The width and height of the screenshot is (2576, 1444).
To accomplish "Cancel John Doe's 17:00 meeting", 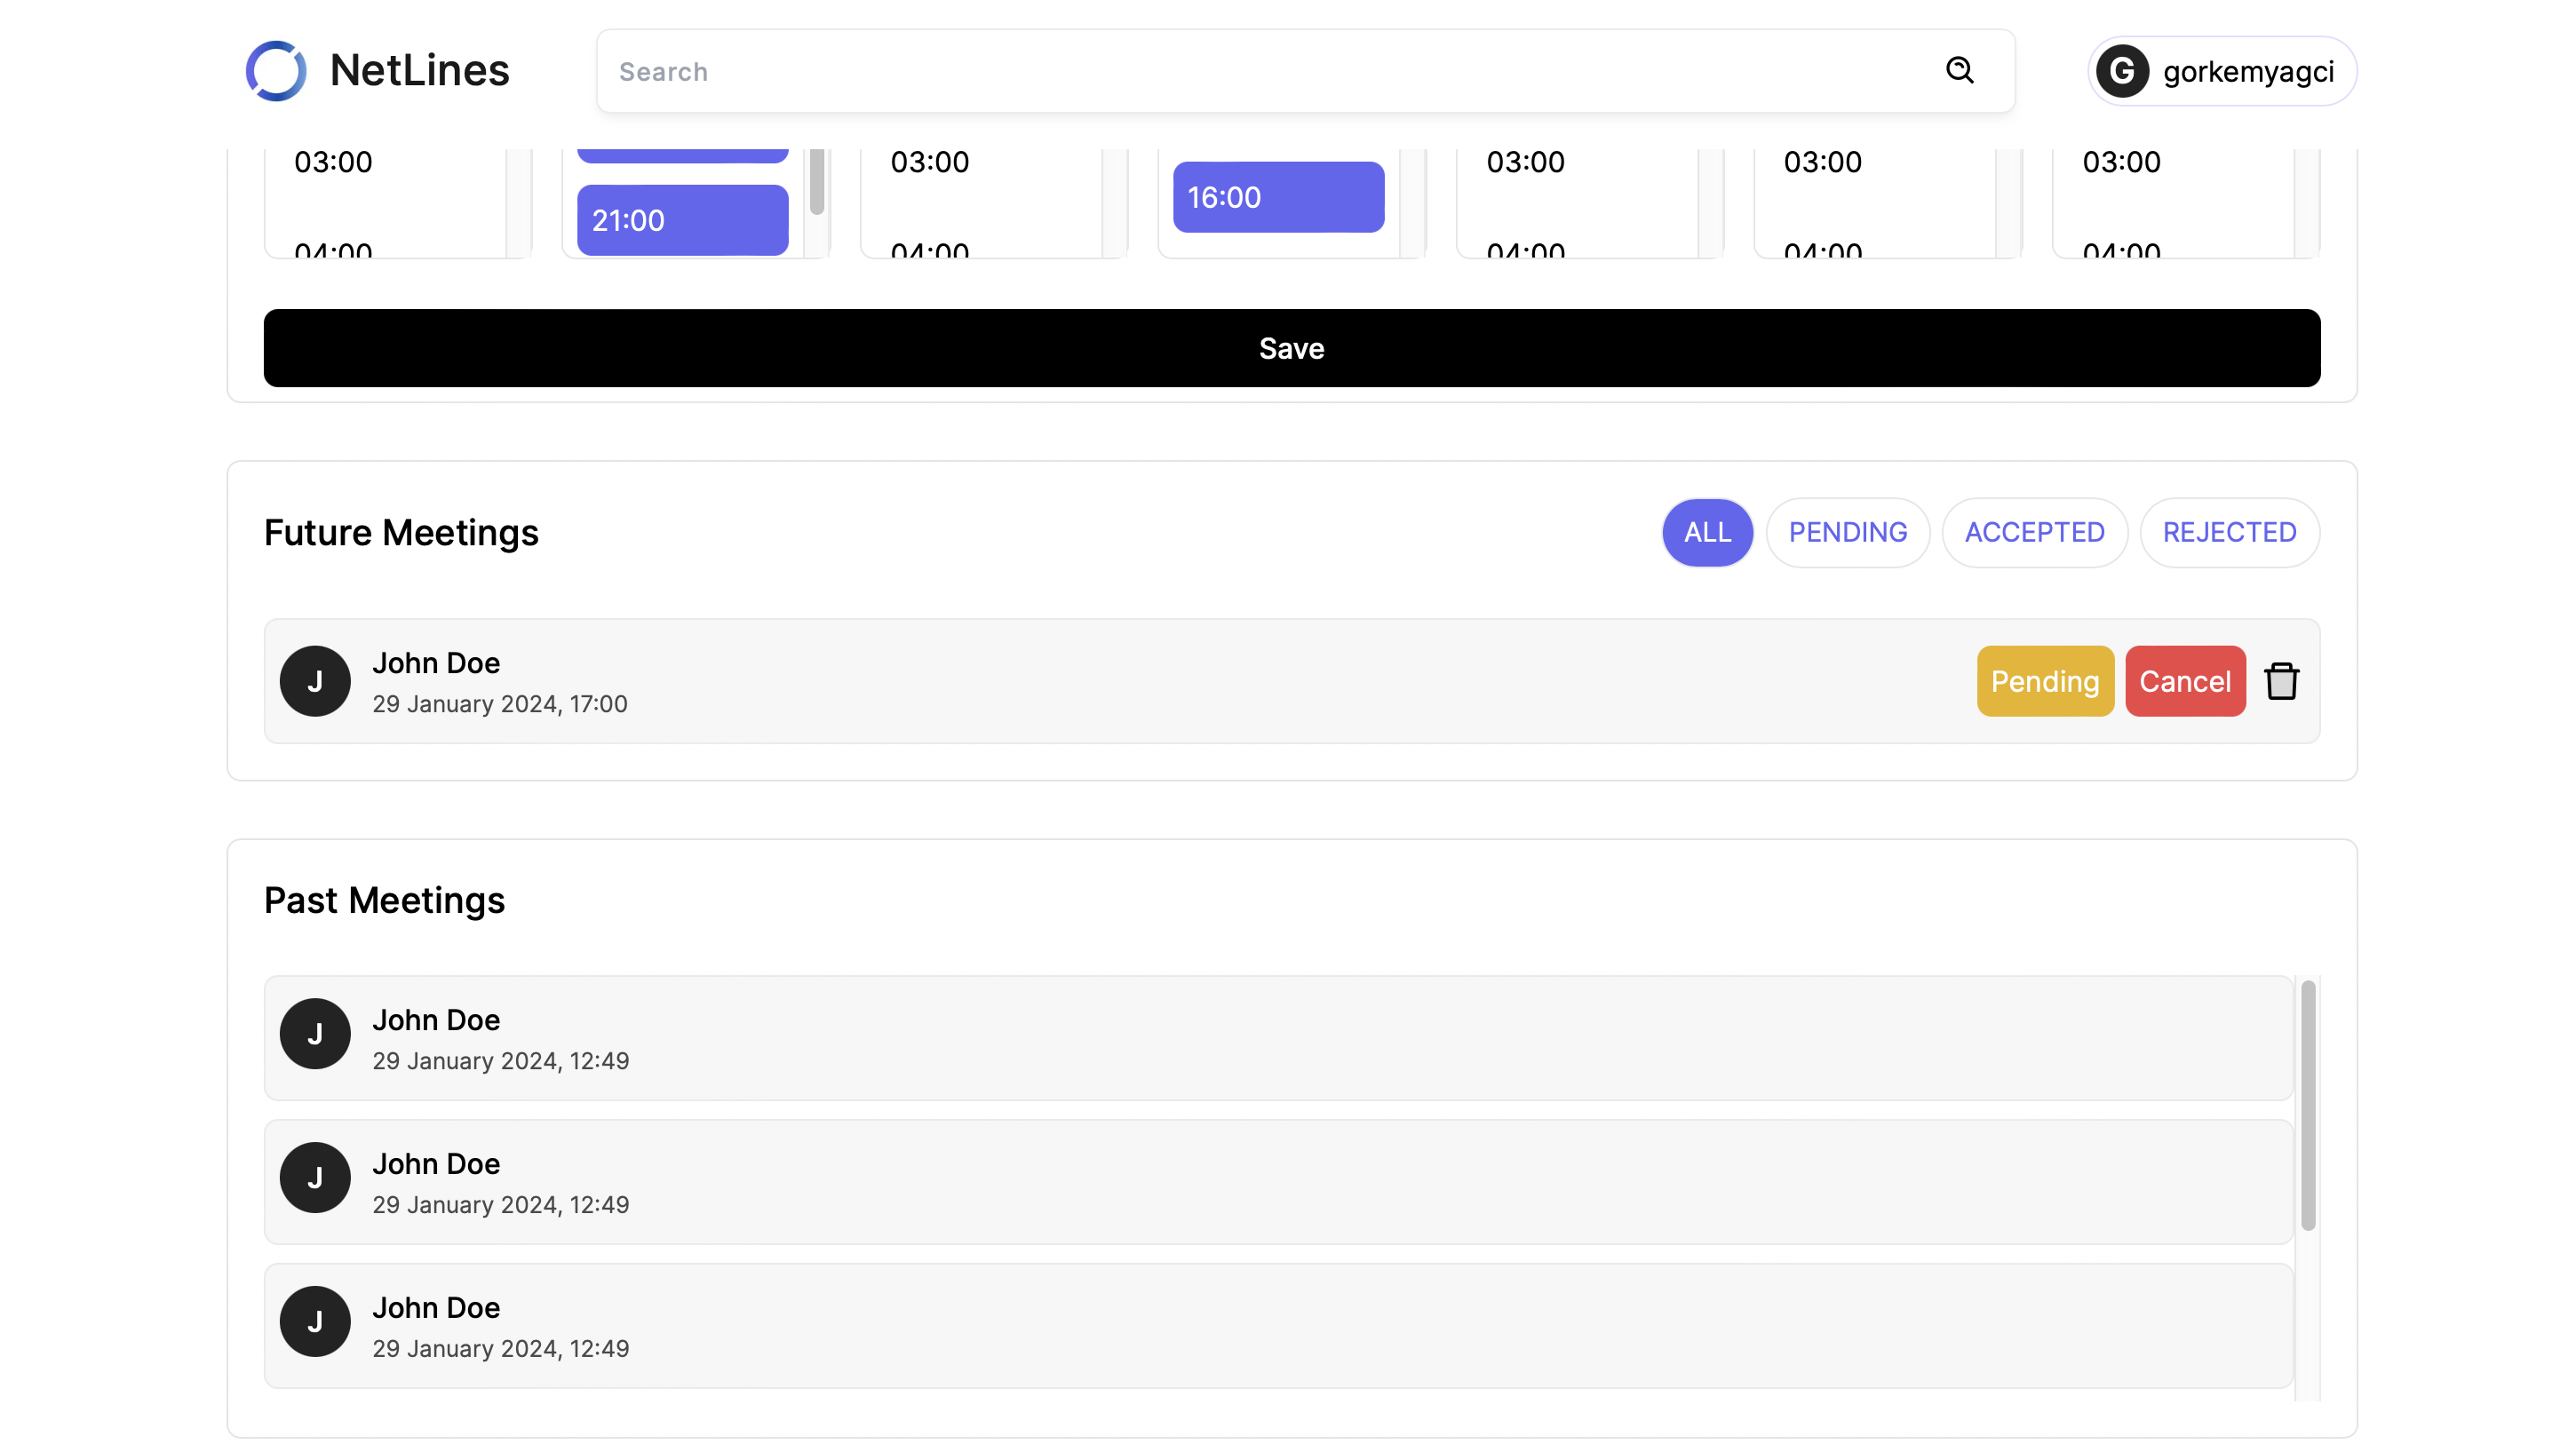I will coord(2185,681).
